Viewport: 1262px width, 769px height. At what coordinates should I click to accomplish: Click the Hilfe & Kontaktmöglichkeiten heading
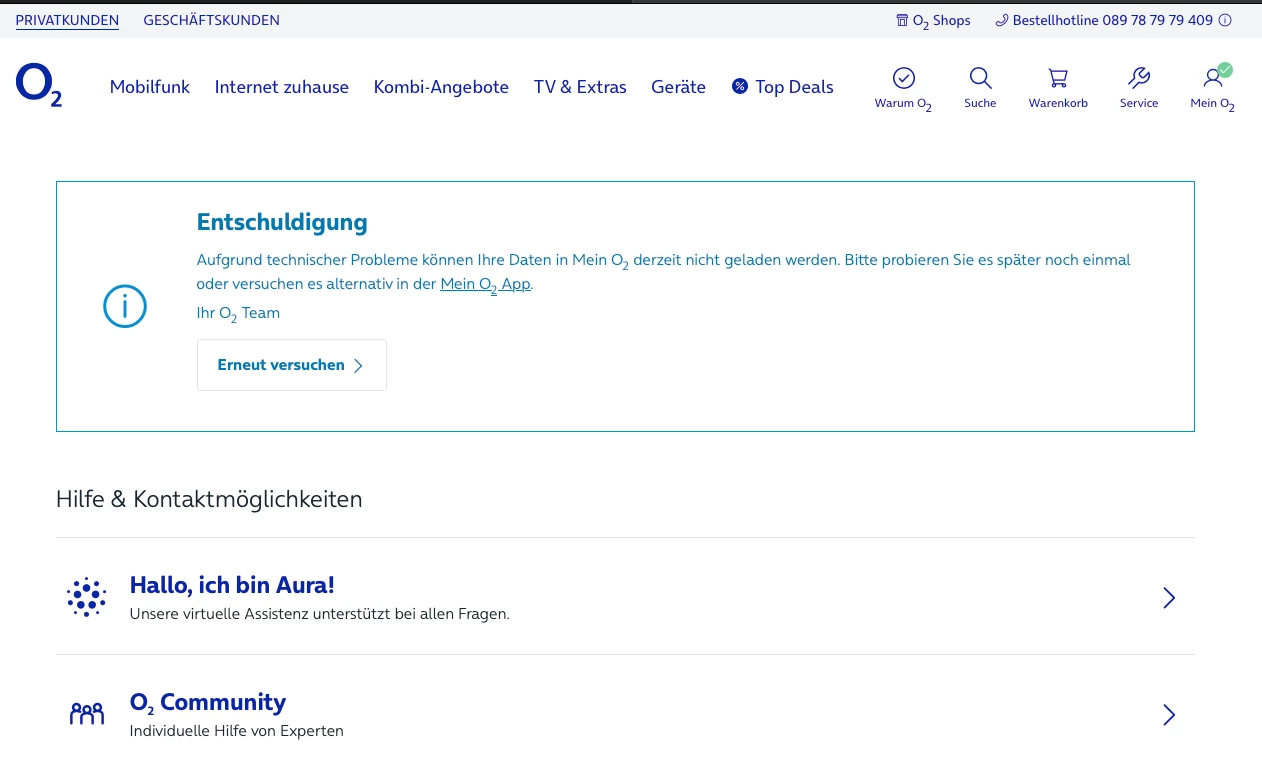(x=209, y=499)
